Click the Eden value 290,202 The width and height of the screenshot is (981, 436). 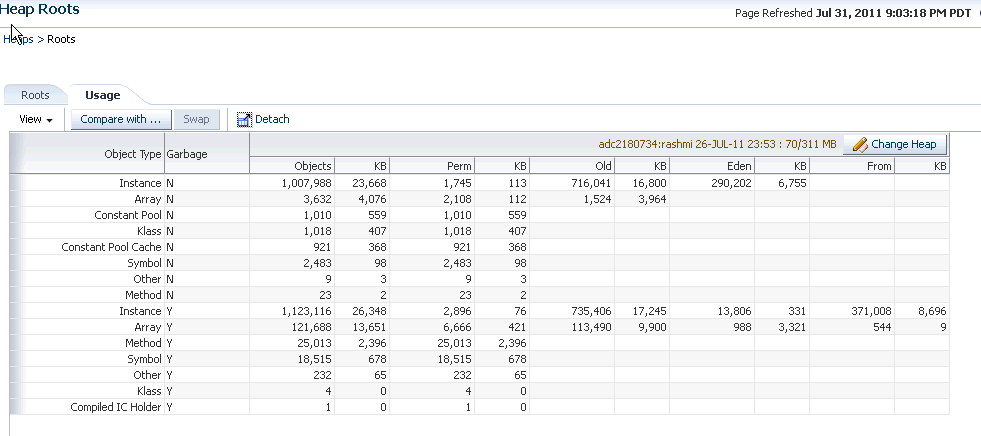[x=731, y=183]
